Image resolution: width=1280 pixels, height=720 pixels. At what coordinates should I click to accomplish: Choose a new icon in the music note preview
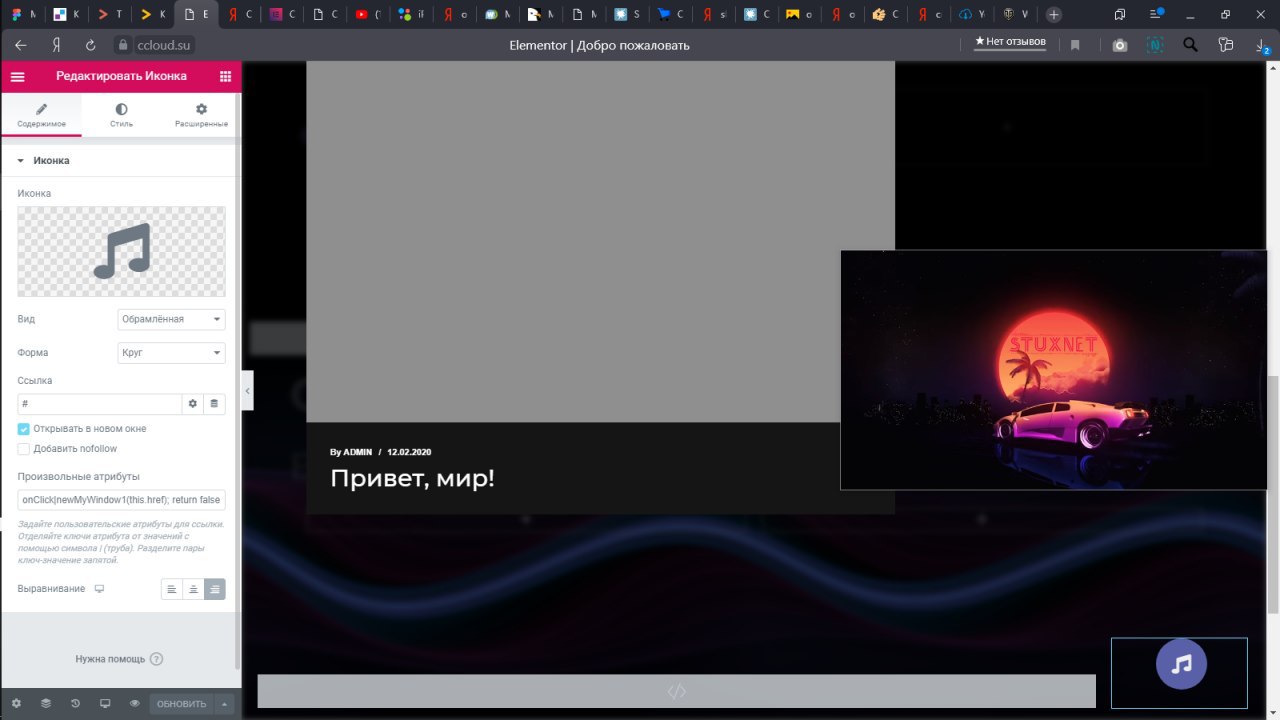(121, 251)
